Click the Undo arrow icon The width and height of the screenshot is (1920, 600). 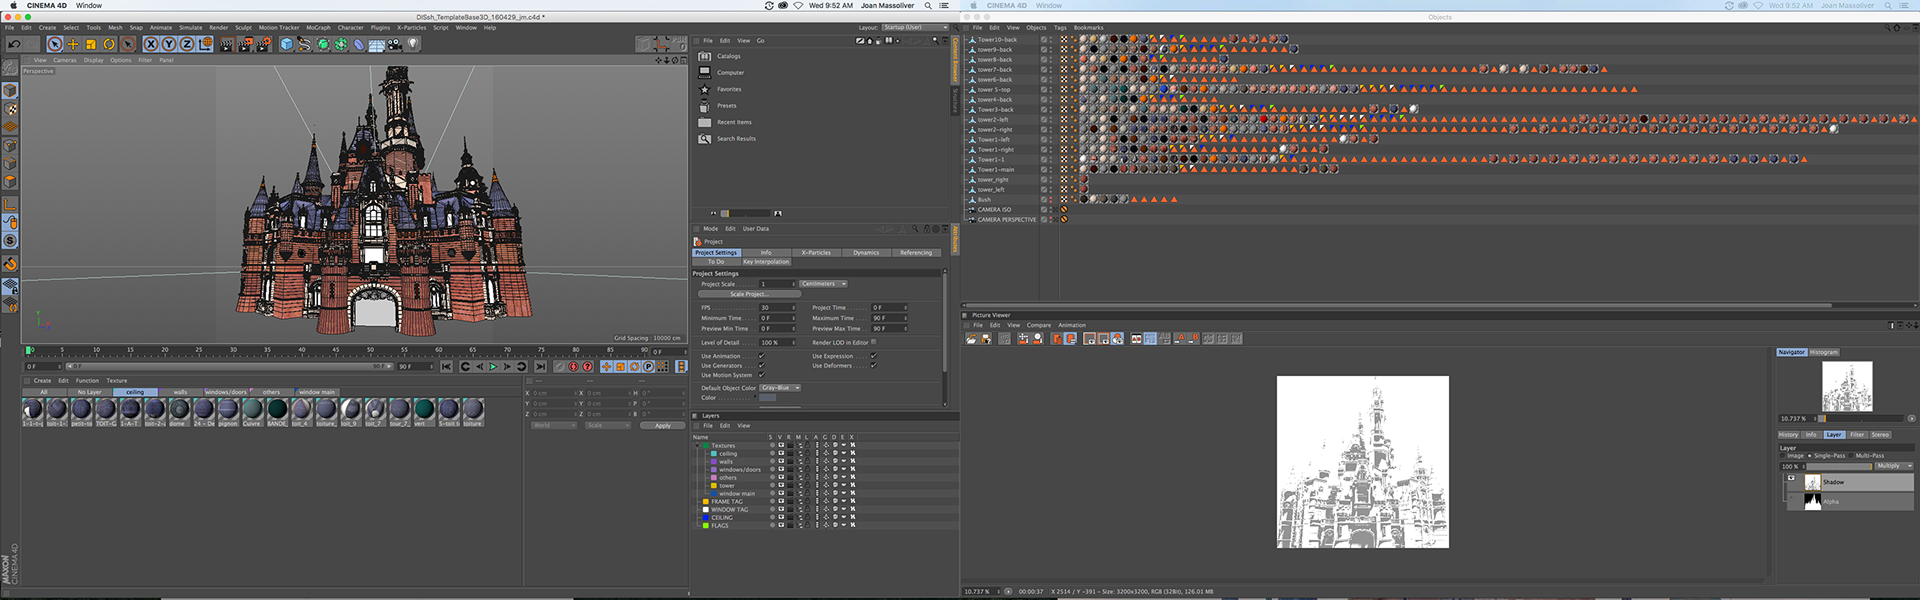pos(14,44)
